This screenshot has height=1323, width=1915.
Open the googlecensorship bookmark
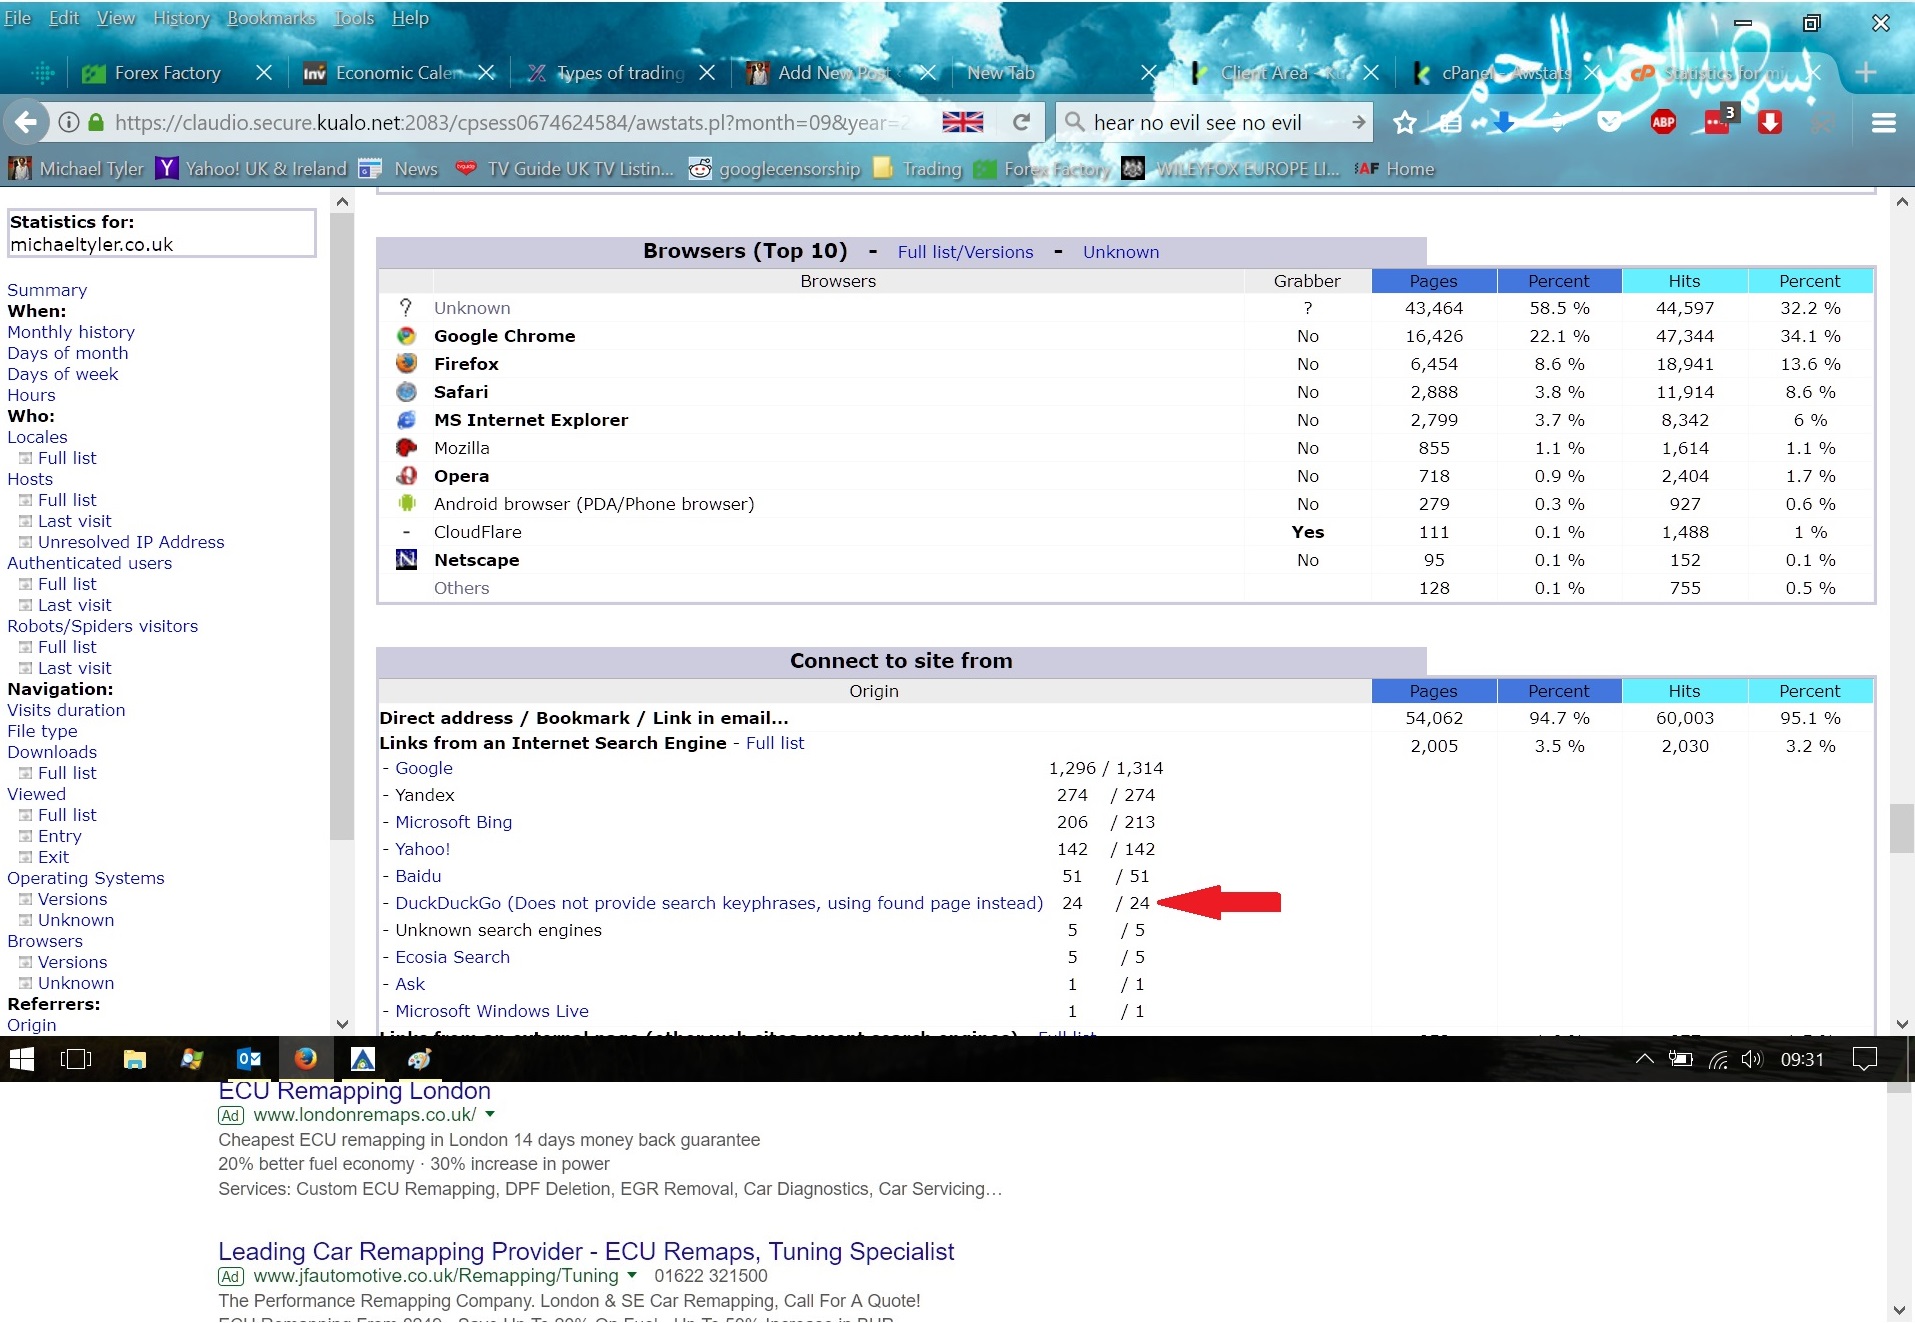coord(775,169)
